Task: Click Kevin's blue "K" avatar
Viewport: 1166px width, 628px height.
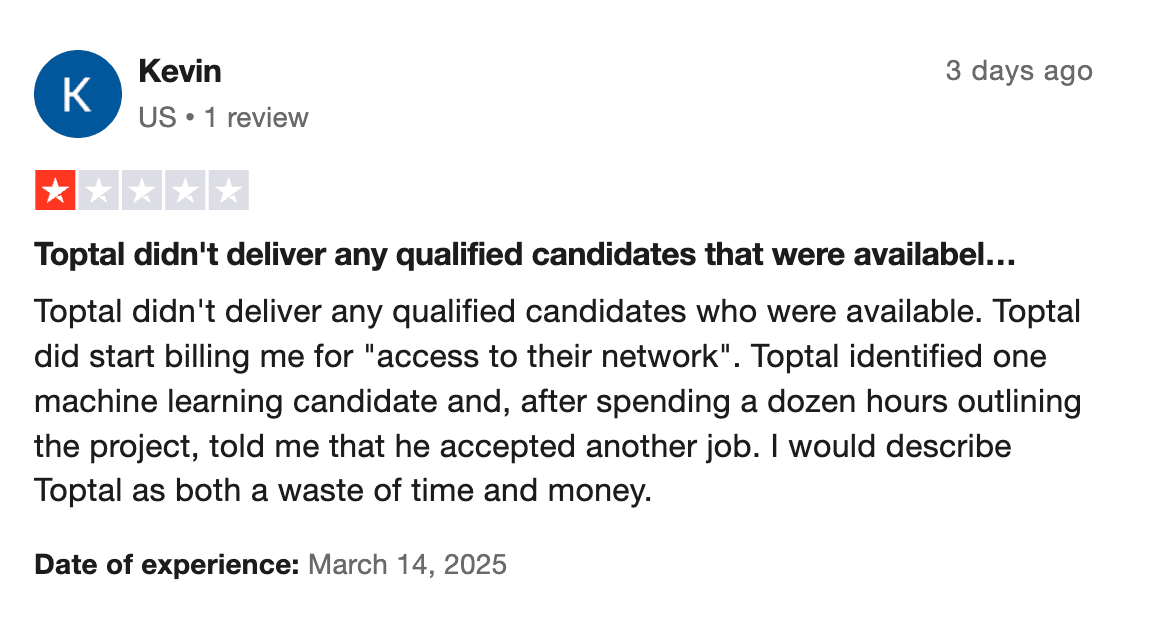Action: pyautogui.click(x=77, y=94)
